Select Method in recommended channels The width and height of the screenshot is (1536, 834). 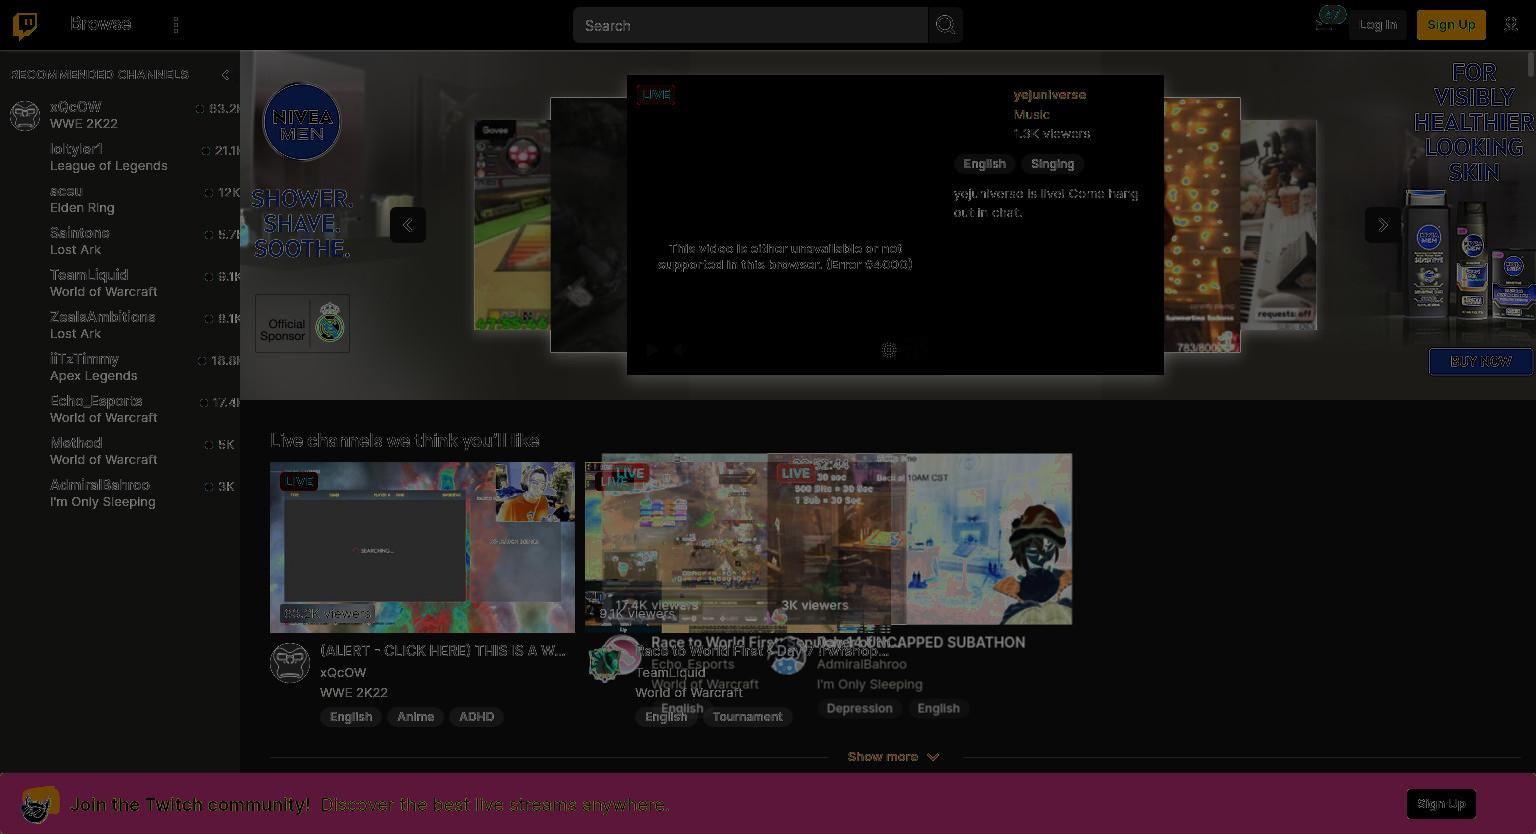tap(120, 451)
